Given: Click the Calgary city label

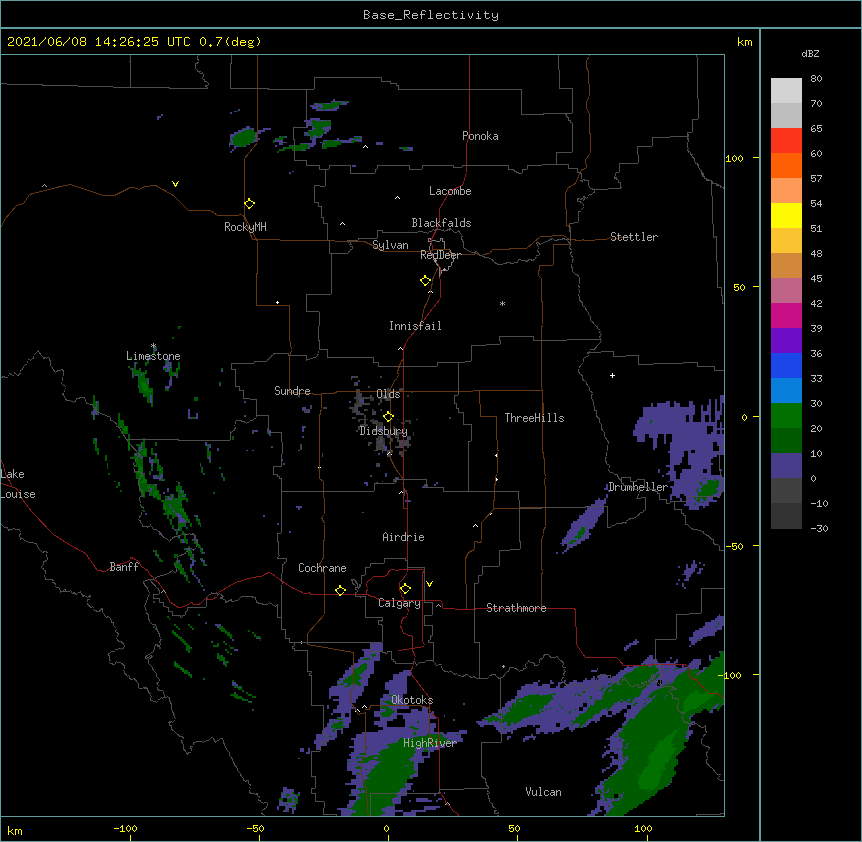Looking at the screenshot, I should pyautogui.click(x=399, y=603).
